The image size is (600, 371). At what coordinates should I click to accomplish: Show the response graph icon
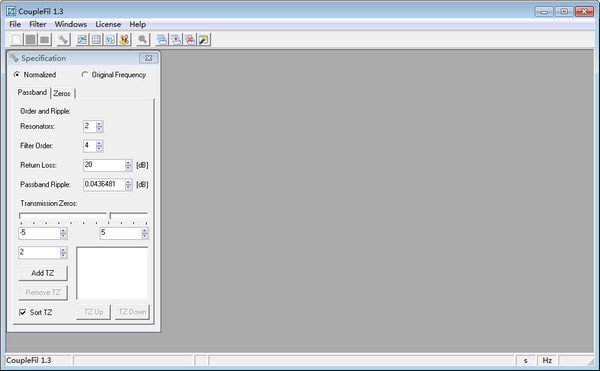pyautogui.click(x=82, y=39)
